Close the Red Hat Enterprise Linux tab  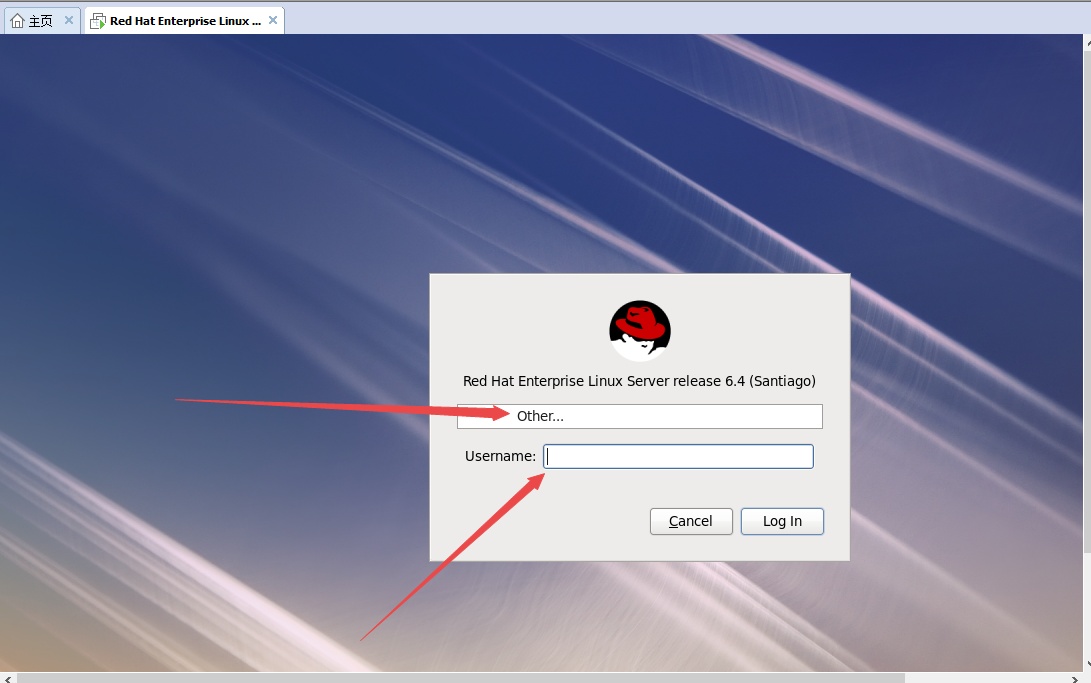point(273,20)
